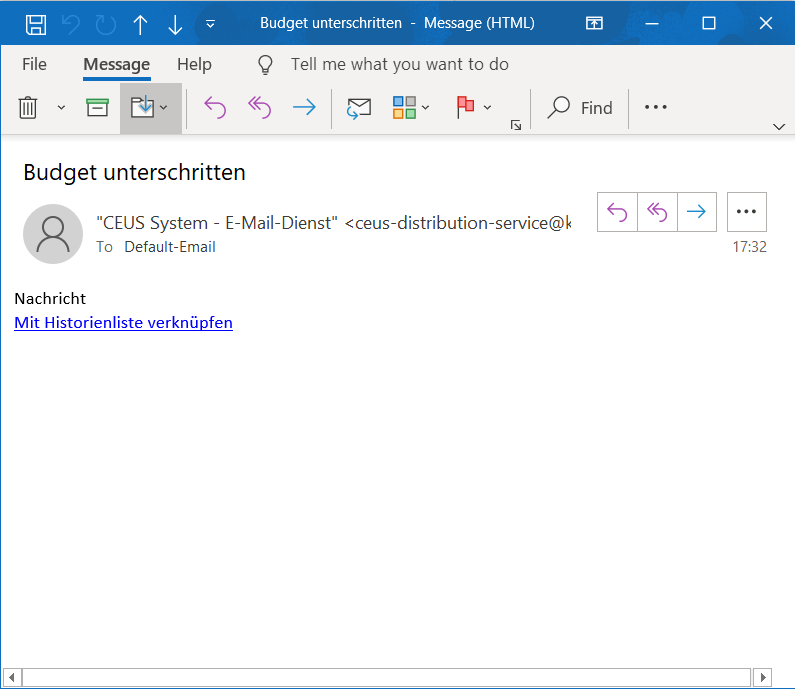
Task: Expand the Delete options dropdown arrow
Action: [x=61, y=107]
